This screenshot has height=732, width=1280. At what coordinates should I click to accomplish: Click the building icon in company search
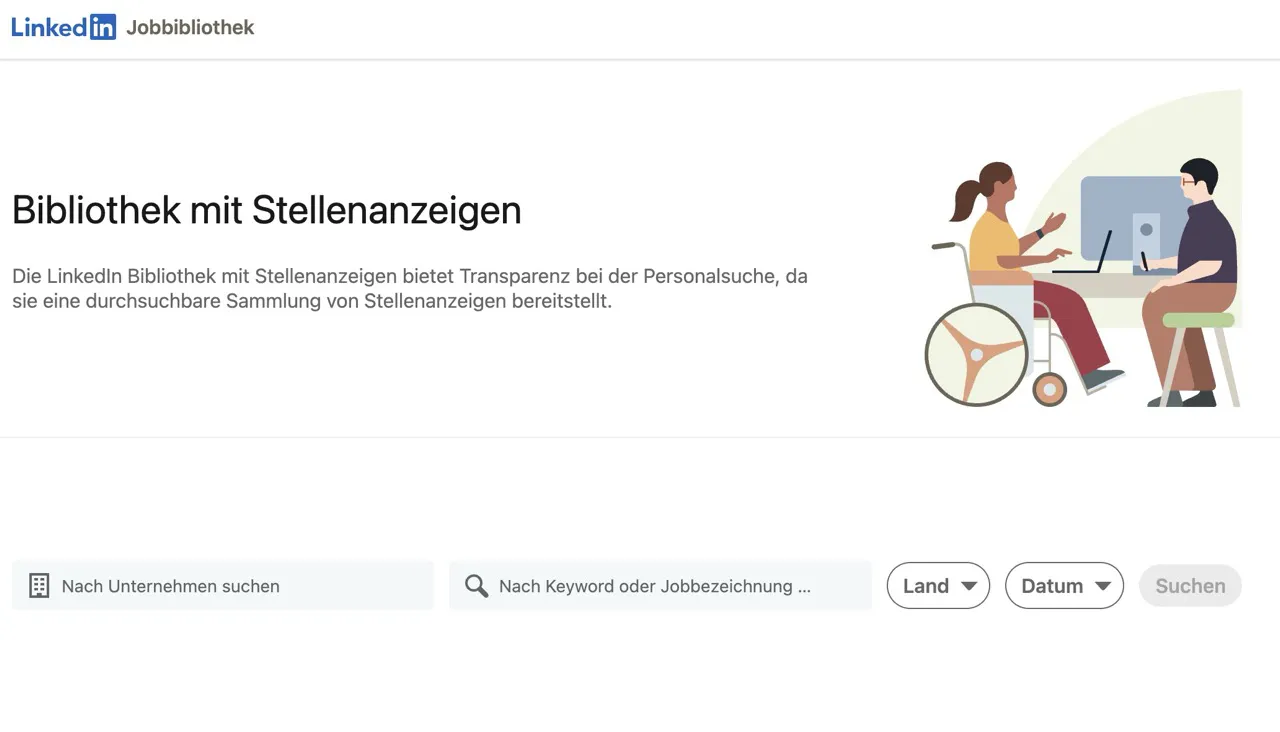click(39, 586)
